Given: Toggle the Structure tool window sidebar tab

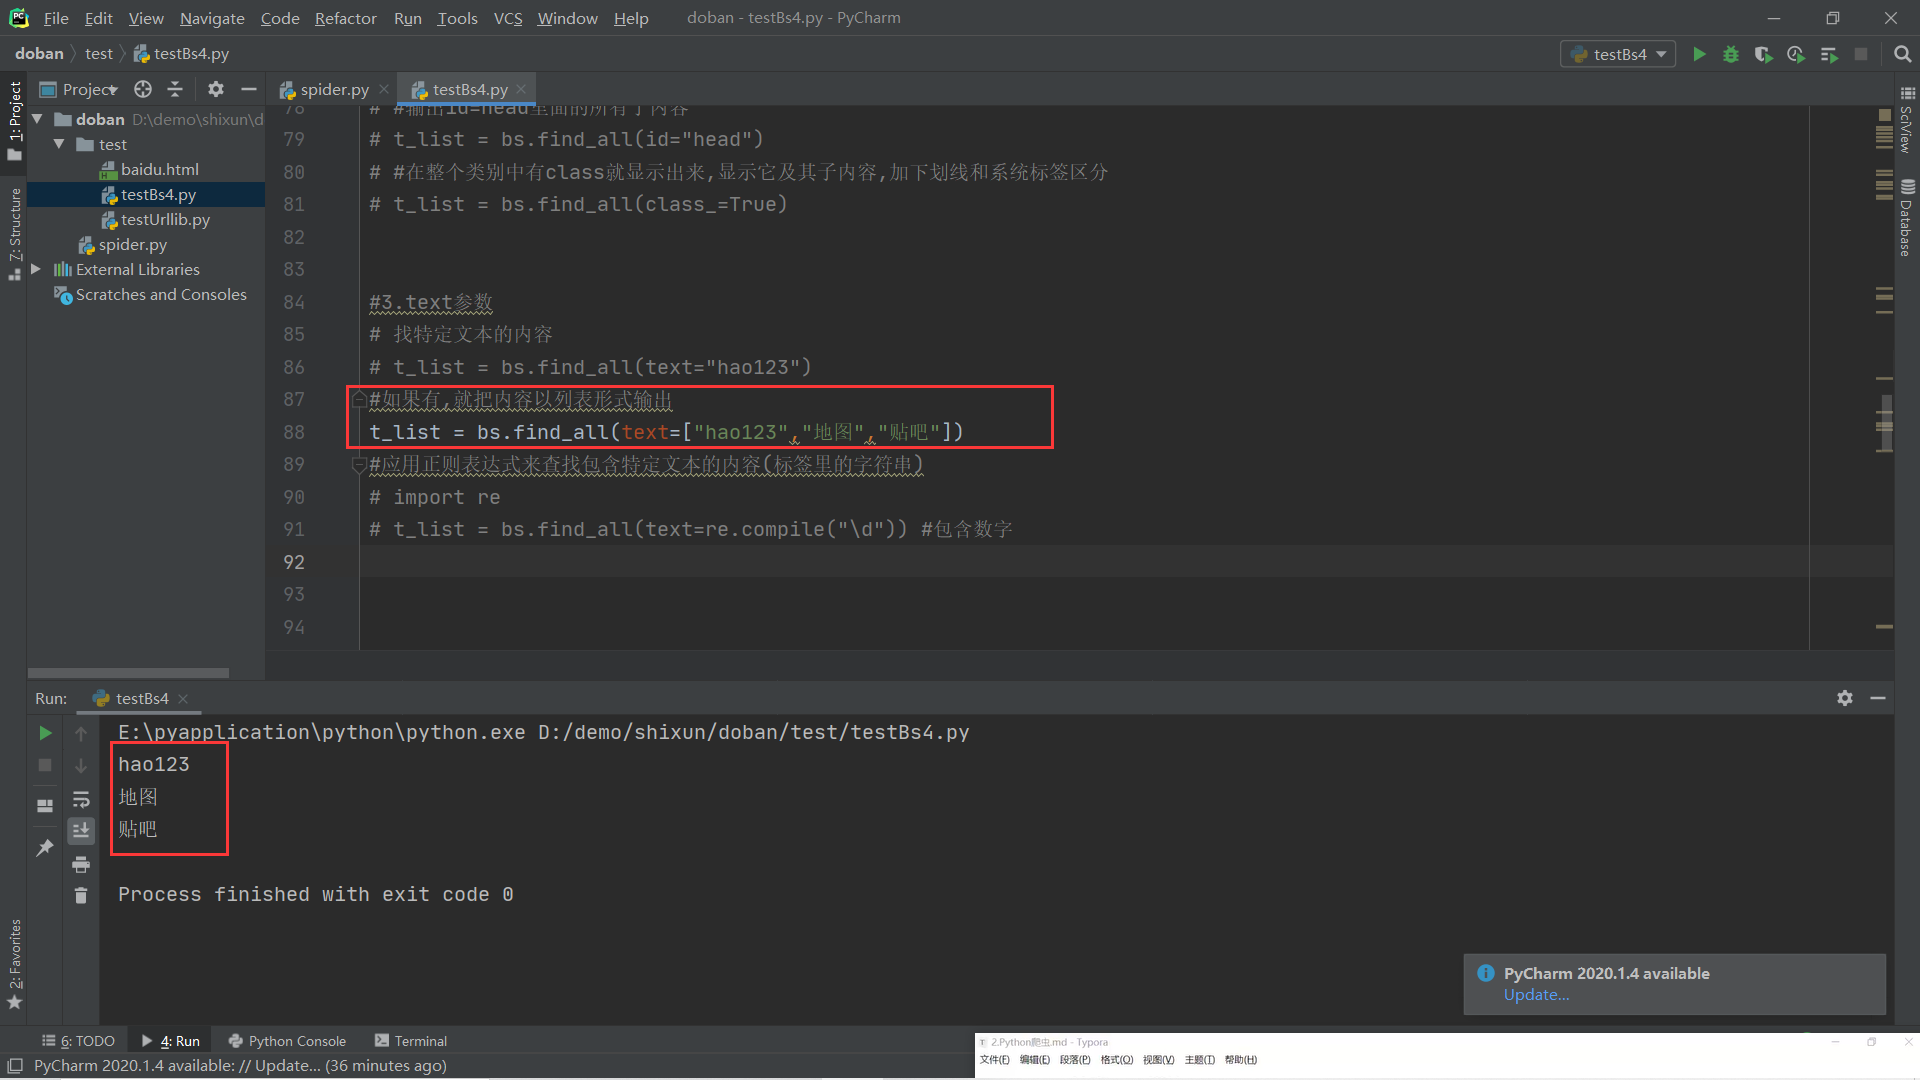Looking at the screenshot, I should point(14,228).
